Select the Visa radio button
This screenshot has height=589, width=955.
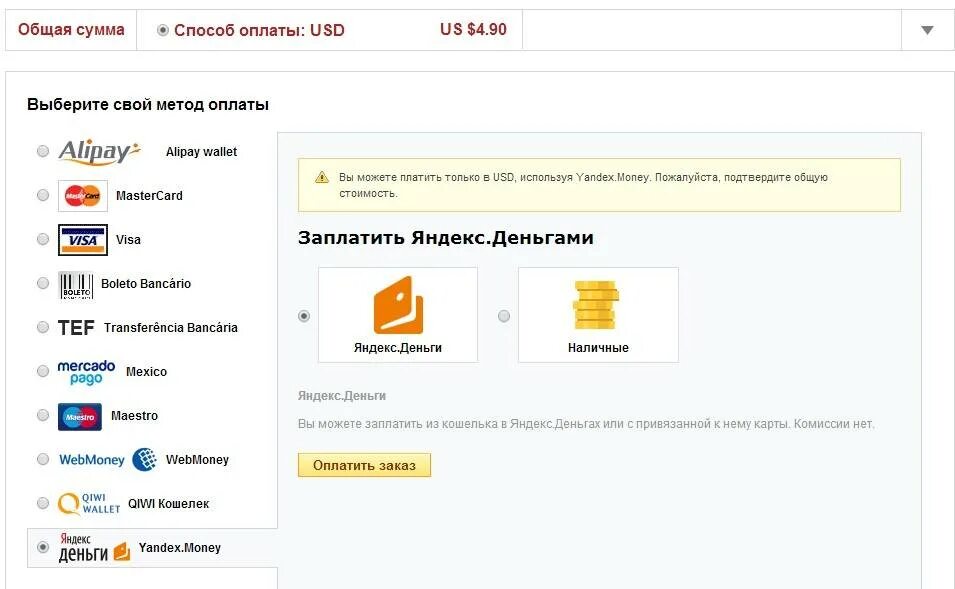point(43,239)
